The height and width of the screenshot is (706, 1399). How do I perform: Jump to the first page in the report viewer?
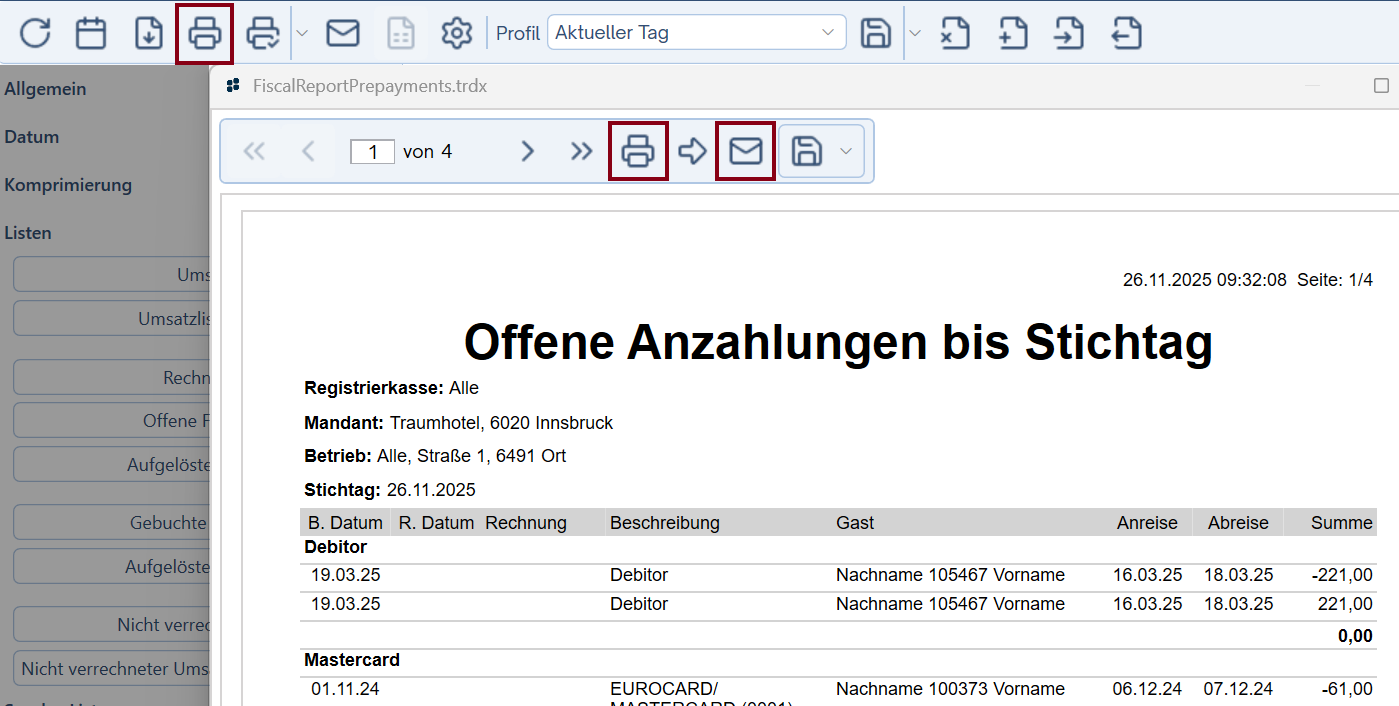tap(254, 151)
